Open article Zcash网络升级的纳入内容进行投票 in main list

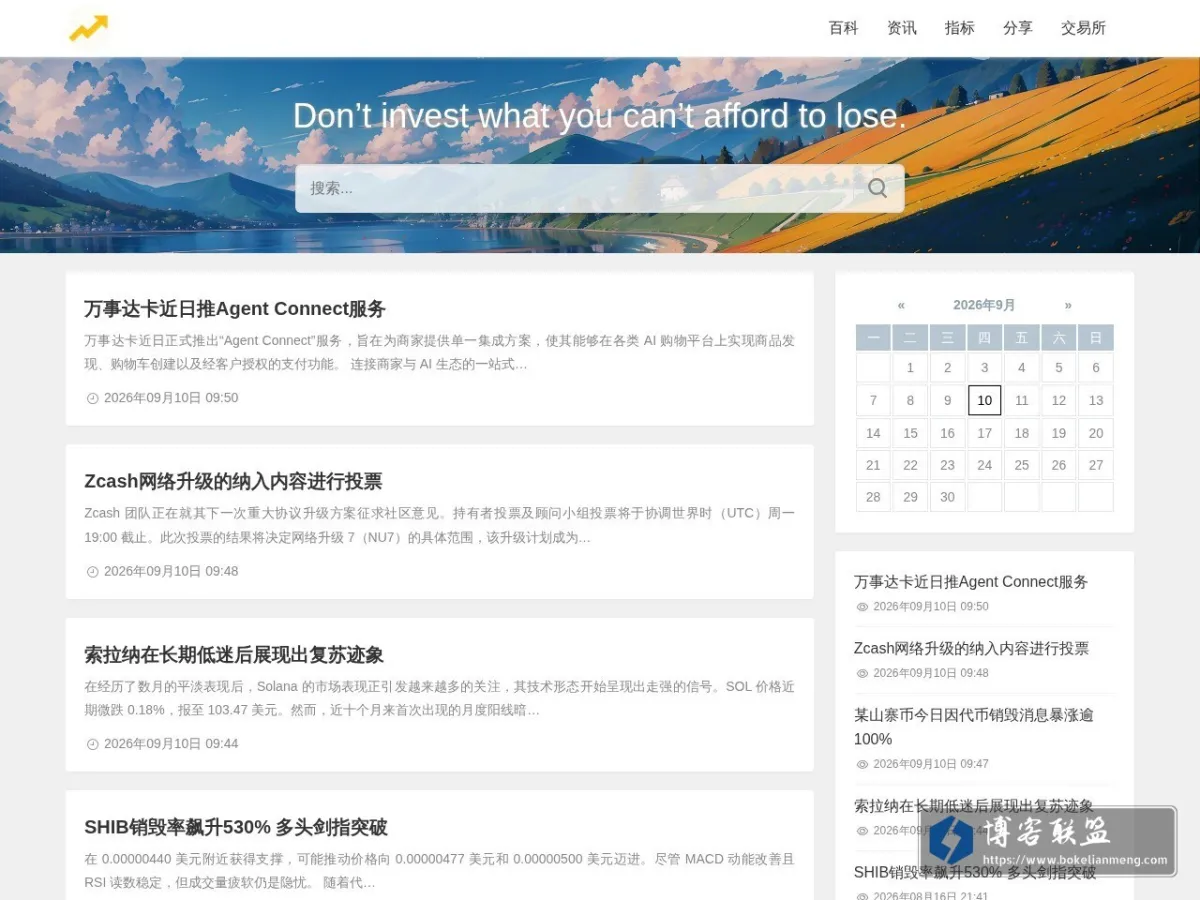pos(233,481)
